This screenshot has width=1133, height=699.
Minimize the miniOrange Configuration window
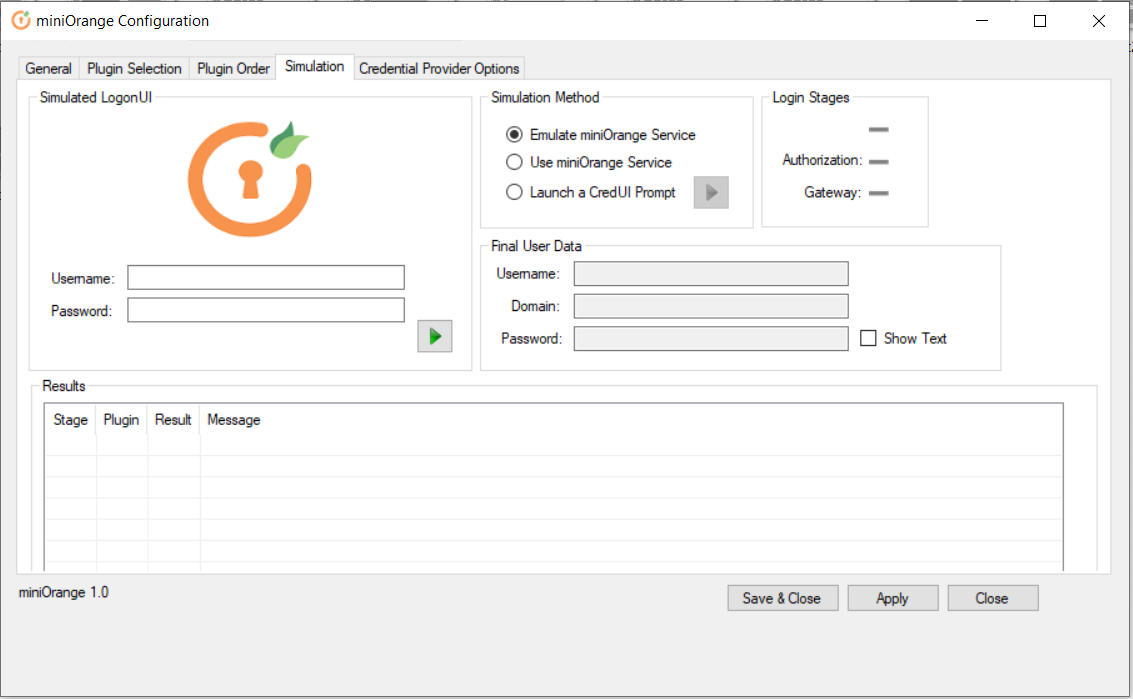(x=982, y=21)
